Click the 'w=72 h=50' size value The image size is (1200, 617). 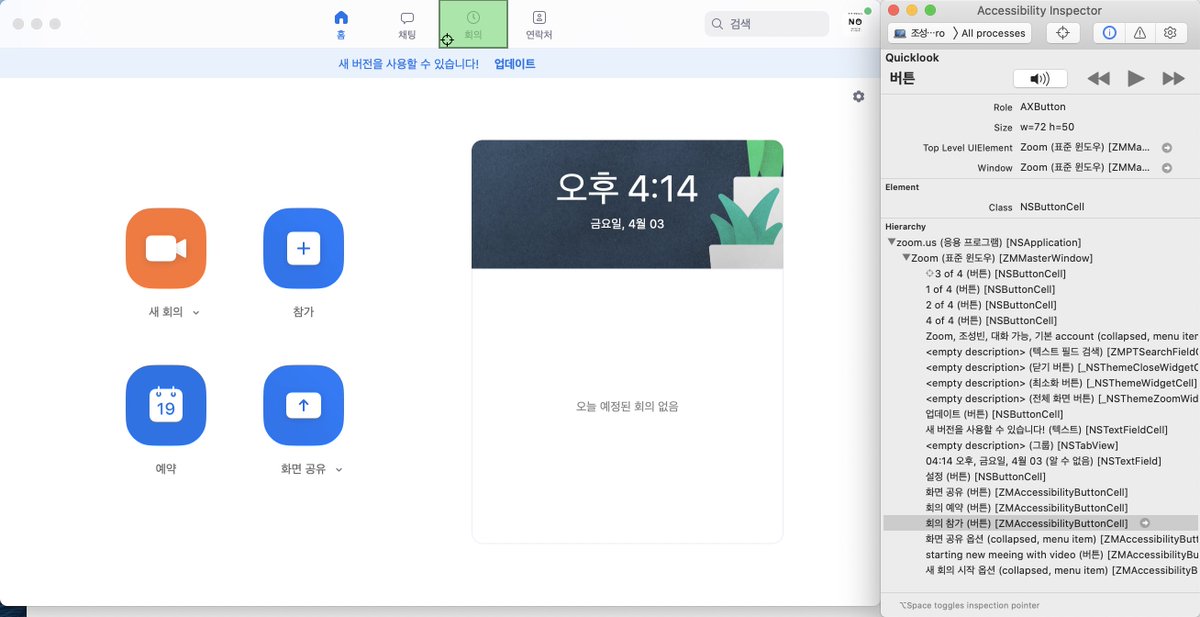point(1047,128)
